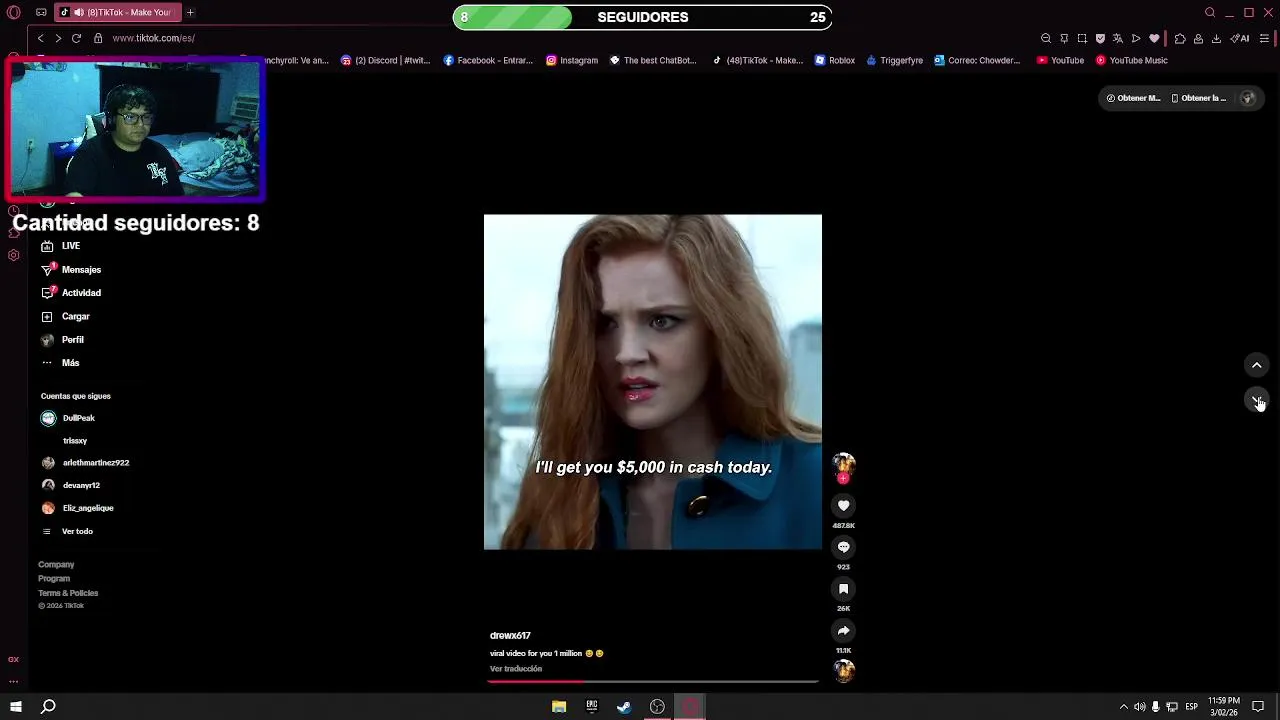Like the video with the heart icon
The image size is (1280, 720).
[x=843, y=506]
